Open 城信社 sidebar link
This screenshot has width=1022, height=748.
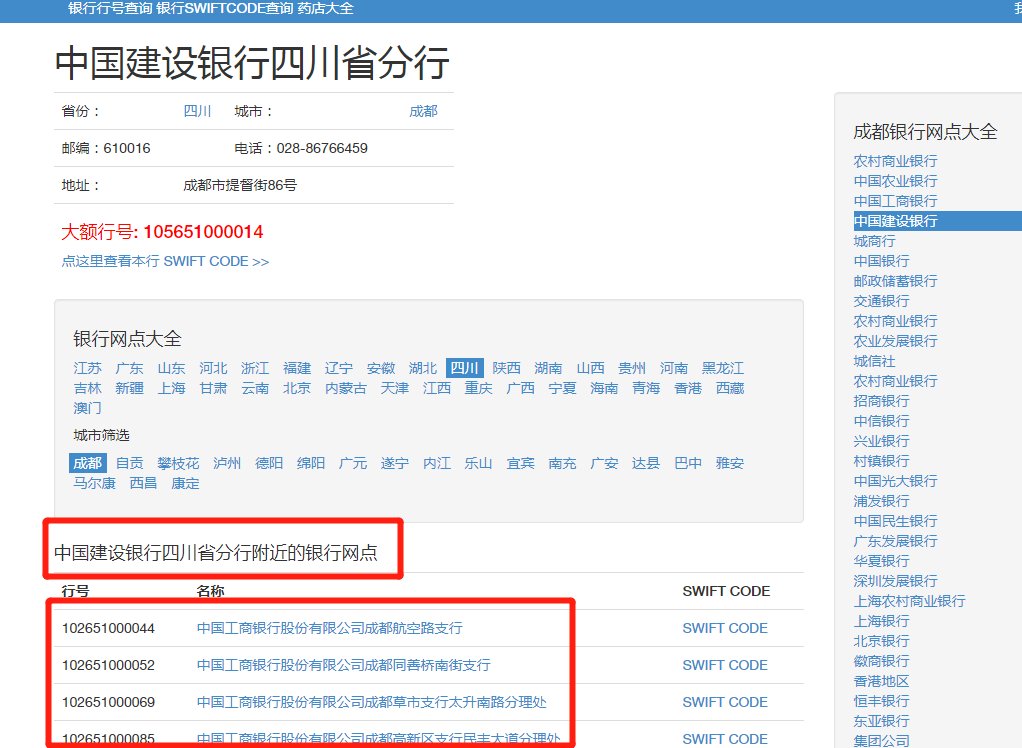[x=874, y=361]
